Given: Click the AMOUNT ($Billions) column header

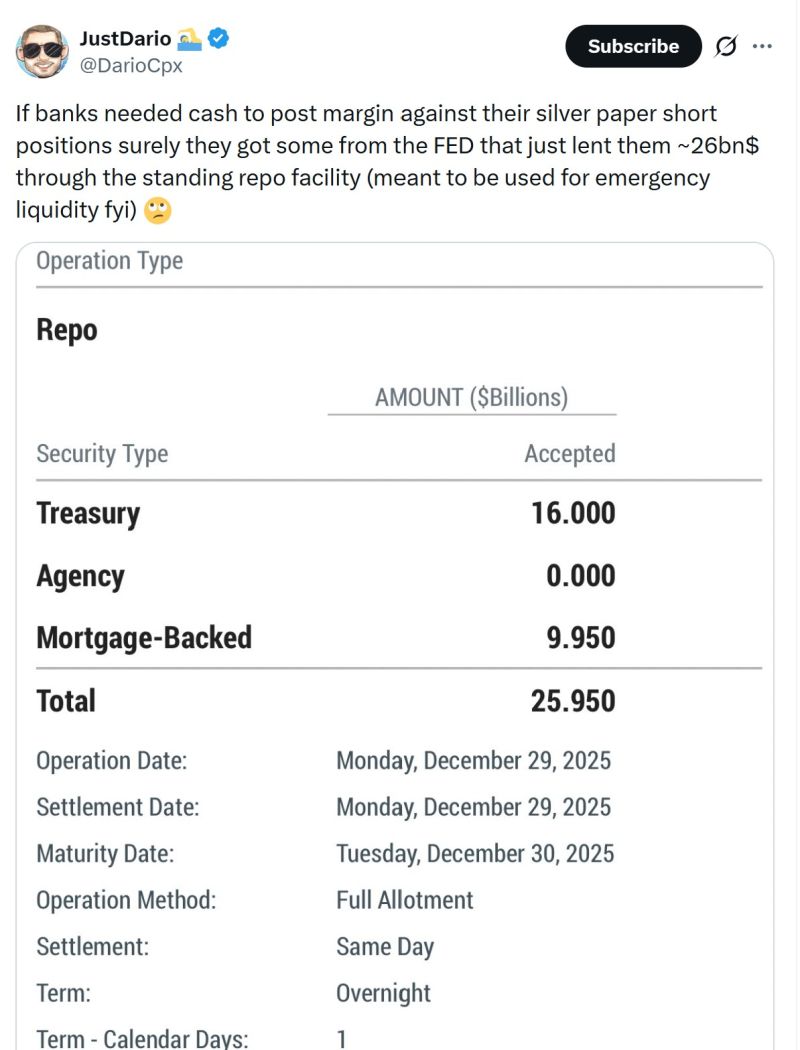Looking at the screenshot, I should [x=470, y=396].
